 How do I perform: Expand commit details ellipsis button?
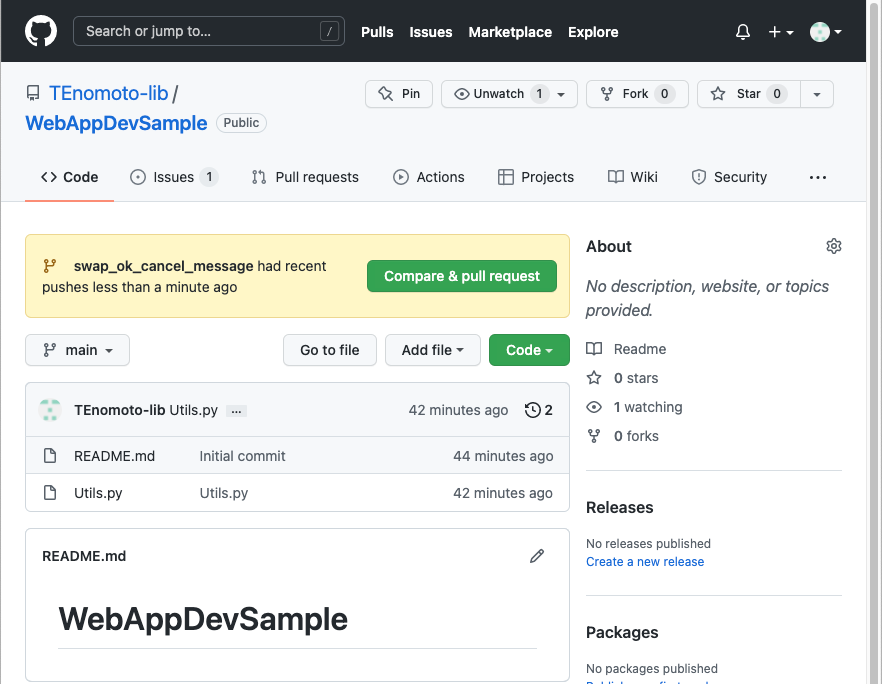[x=236, y=411]
